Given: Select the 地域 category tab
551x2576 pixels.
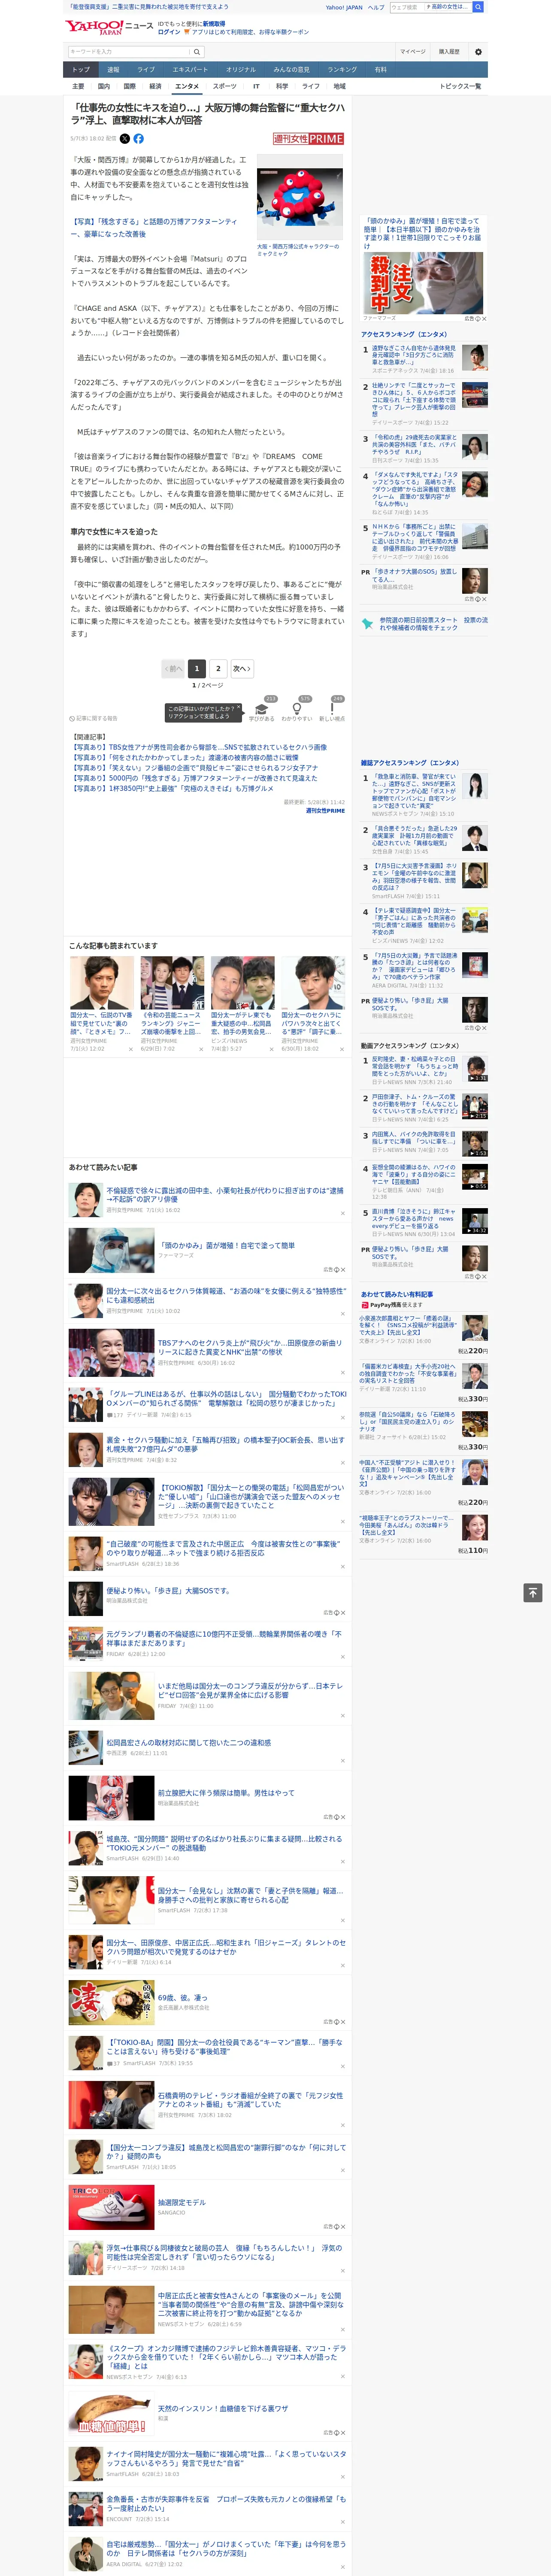Looking at the screenshot, I should pos(340,86).
